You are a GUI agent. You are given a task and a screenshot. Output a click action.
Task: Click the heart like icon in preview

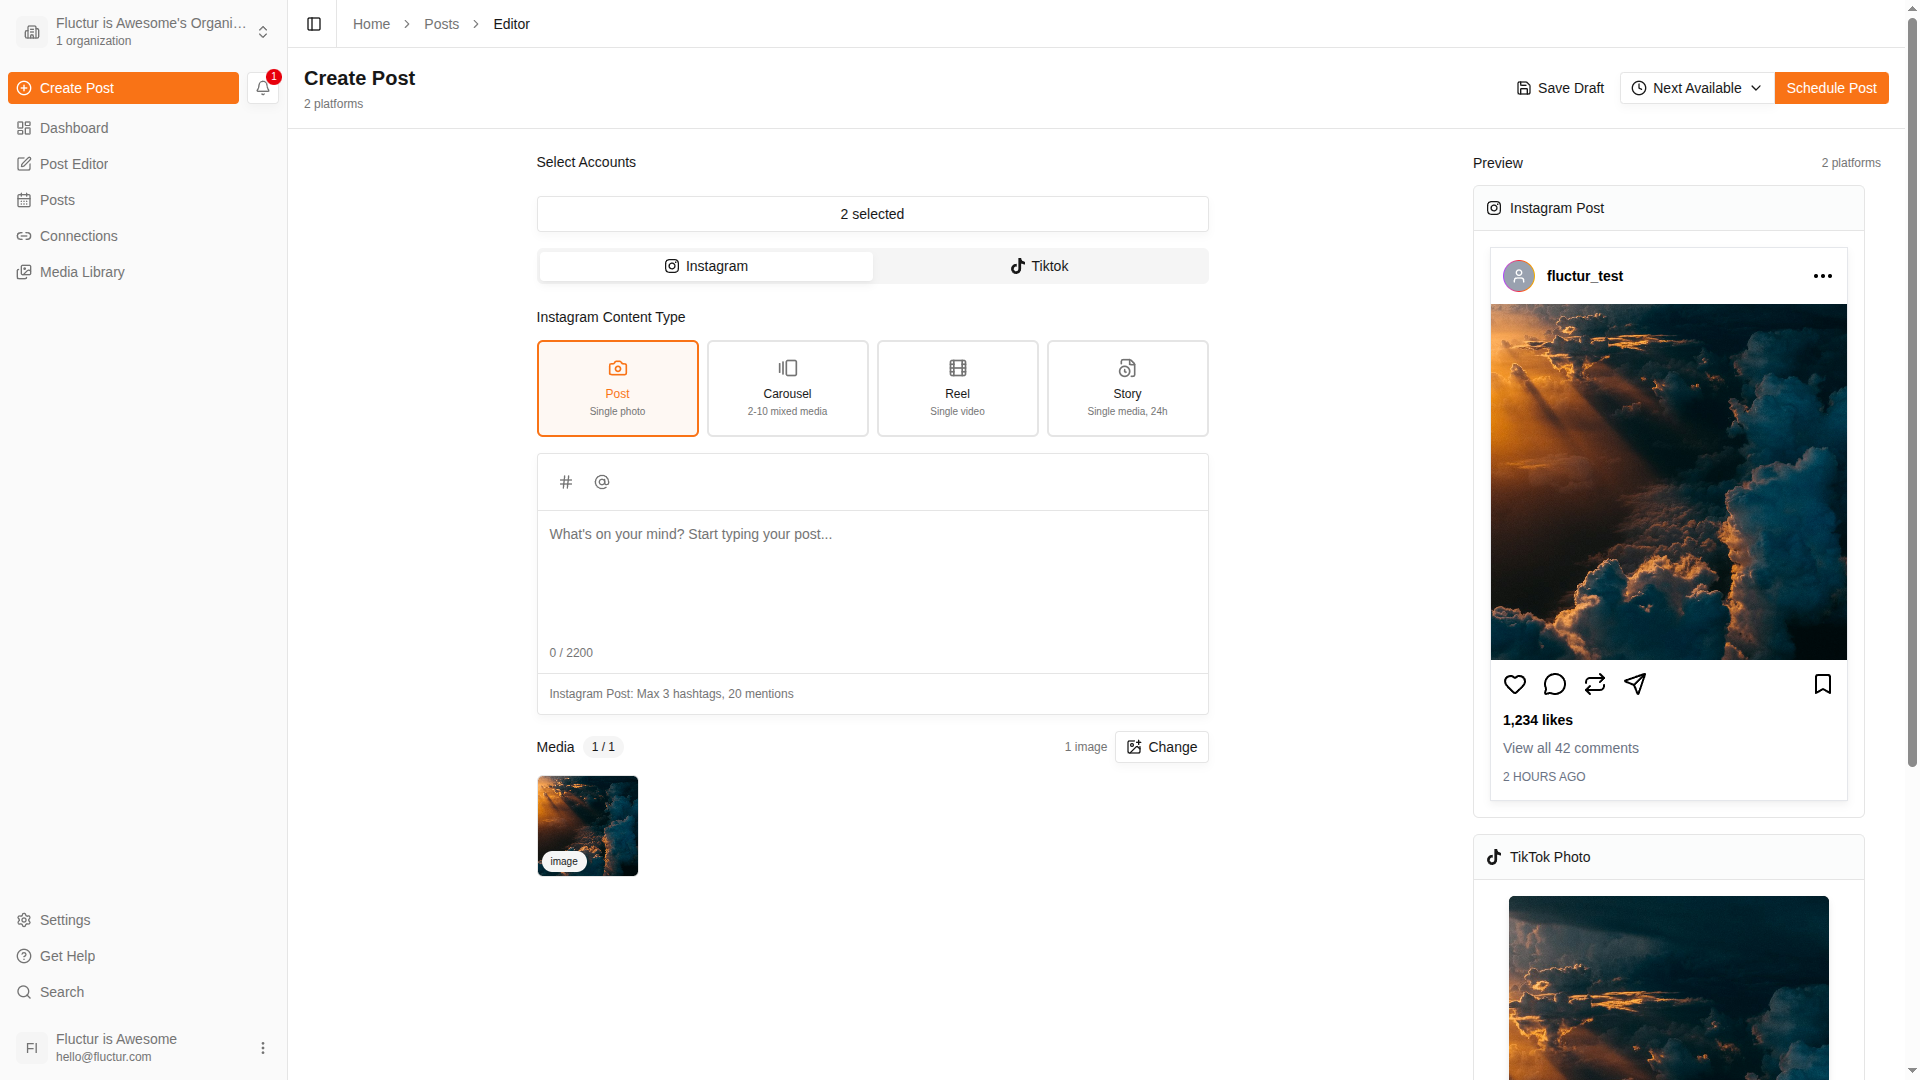pos(1515,684)
